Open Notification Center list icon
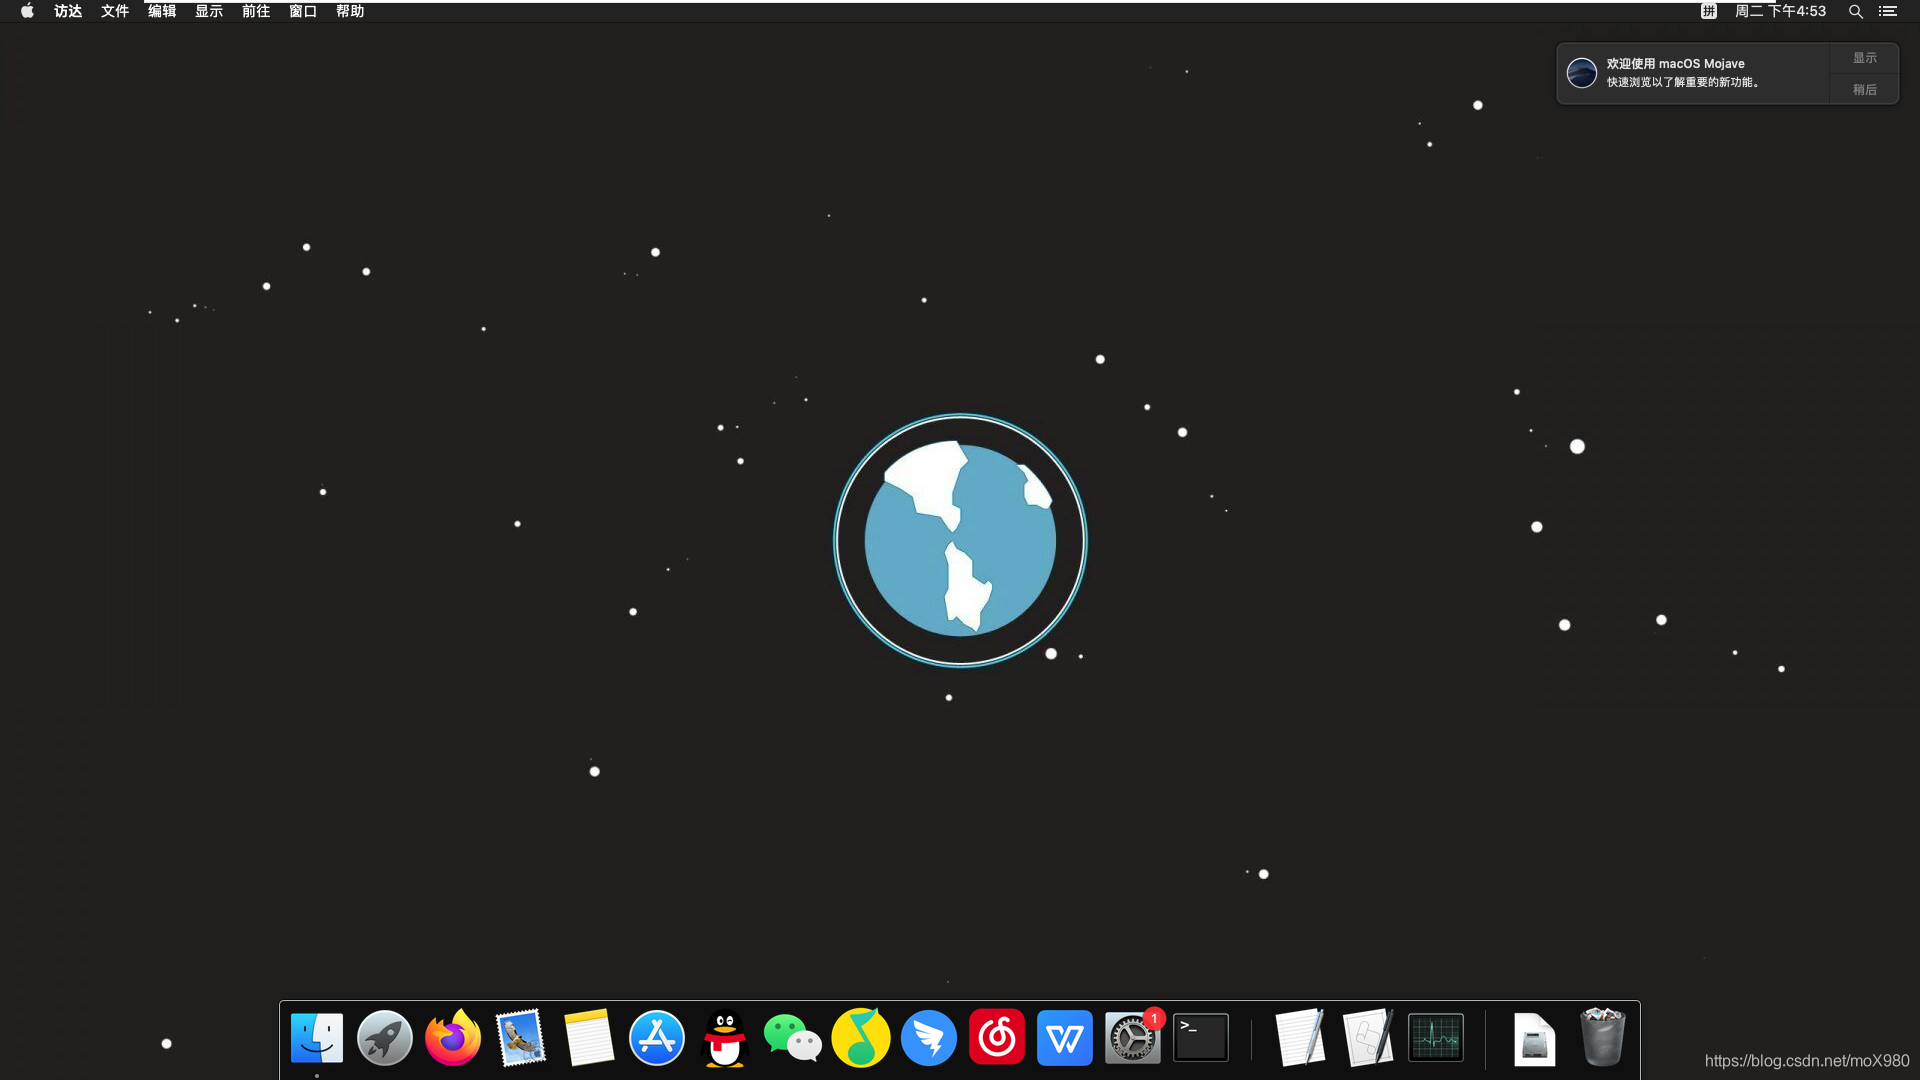This screenshot has width=1920, height=1080. click(x=1888, y=11)
